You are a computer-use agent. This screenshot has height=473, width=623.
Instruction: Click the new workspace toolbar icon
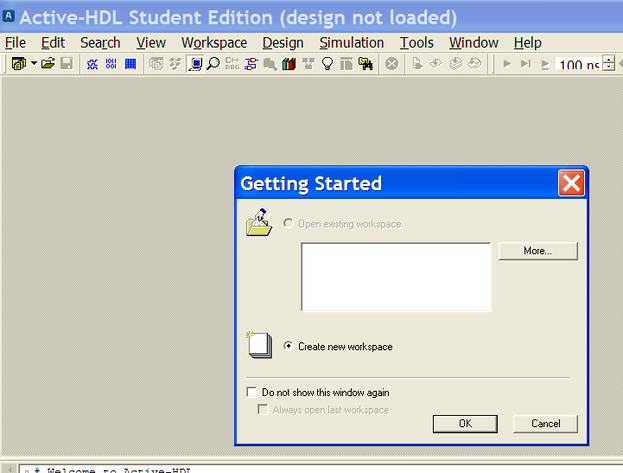click(x=18, y=64)
